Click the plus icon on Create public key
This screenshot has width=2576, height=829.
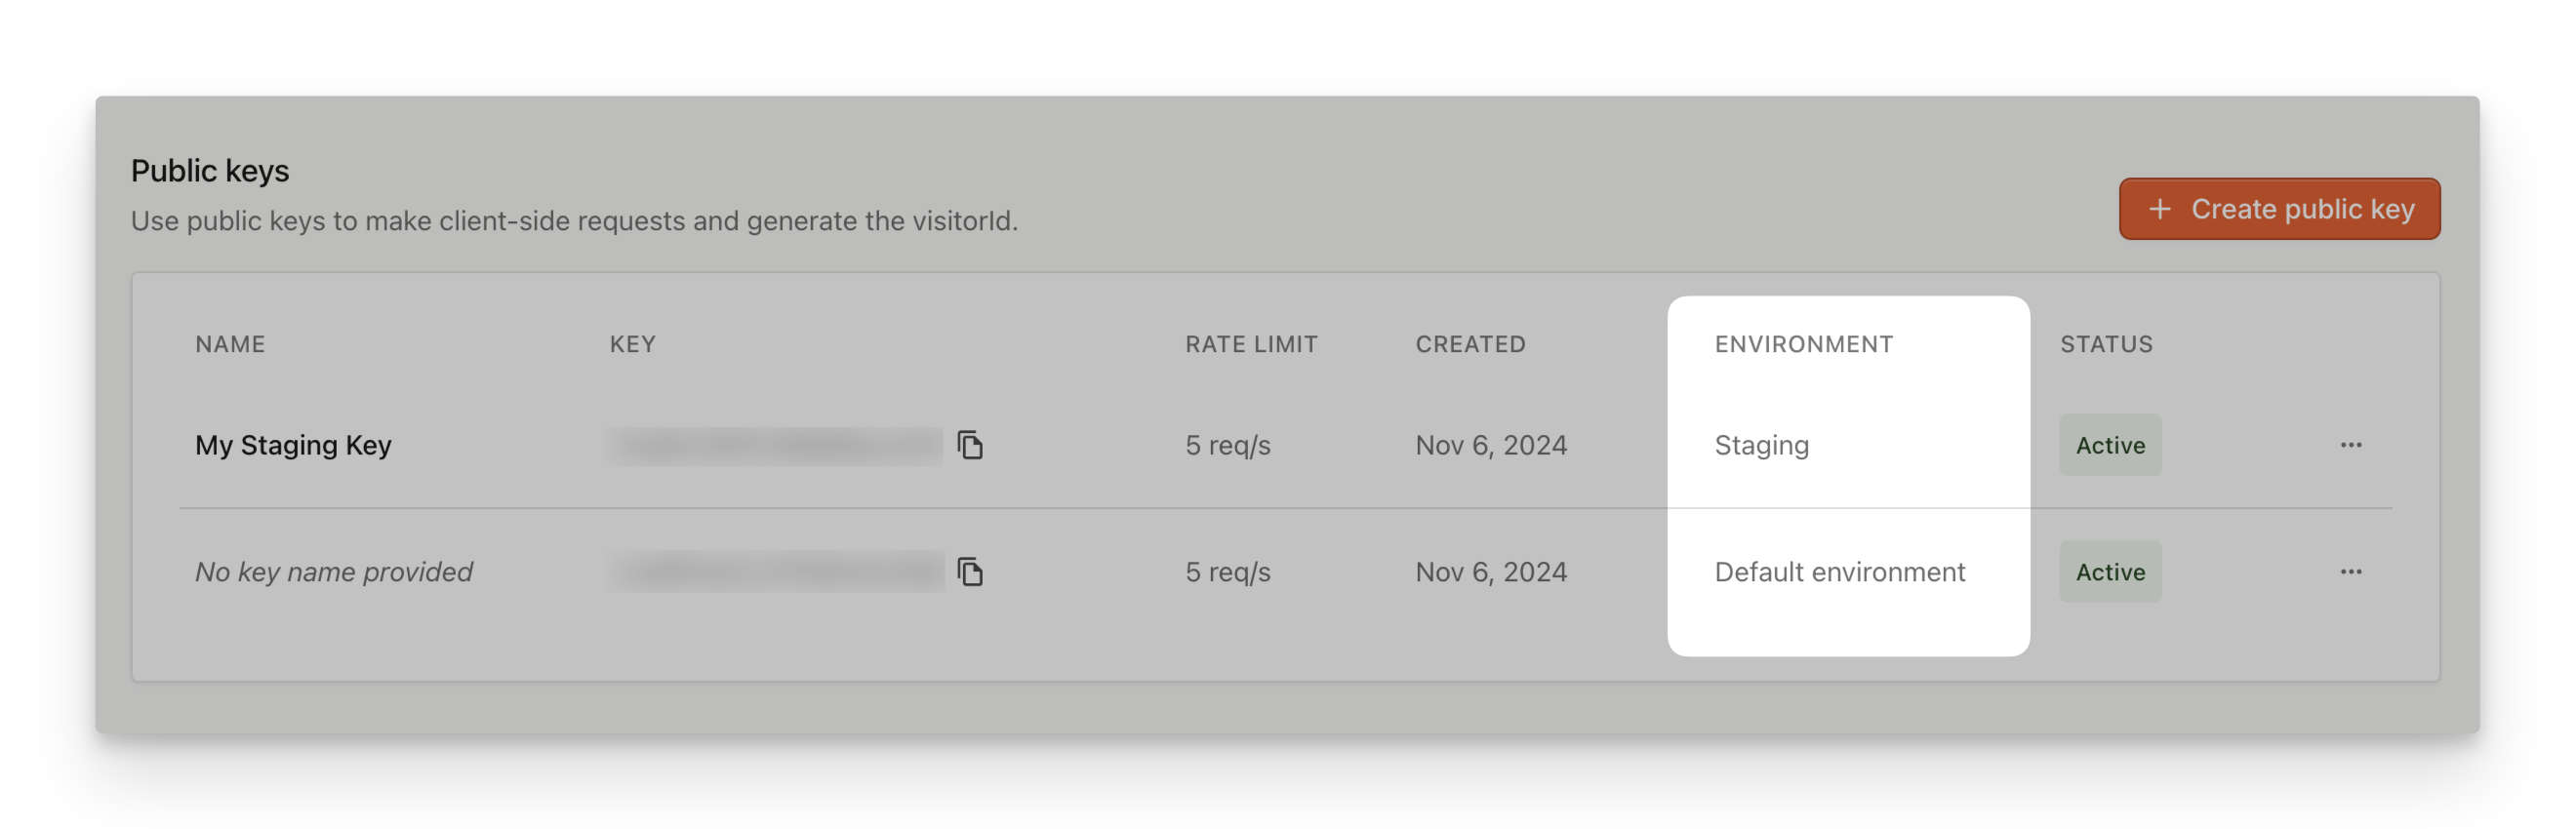click(x=2159, y=209)
